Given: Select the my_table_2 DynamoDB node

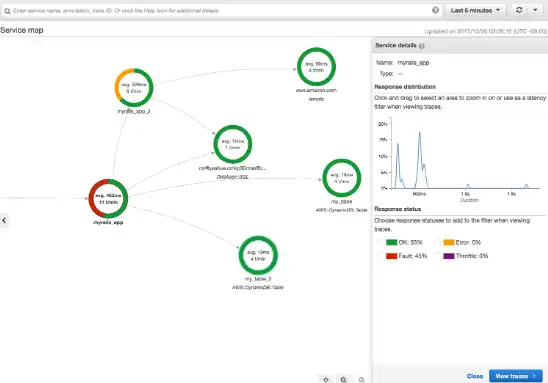Looking at the screenshot, I should pos(258,255).
